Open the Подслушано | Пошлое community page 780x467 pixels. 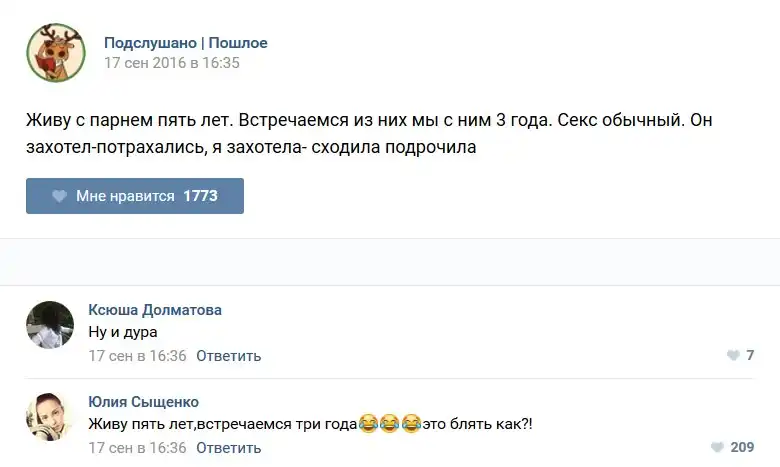(186, 43)
